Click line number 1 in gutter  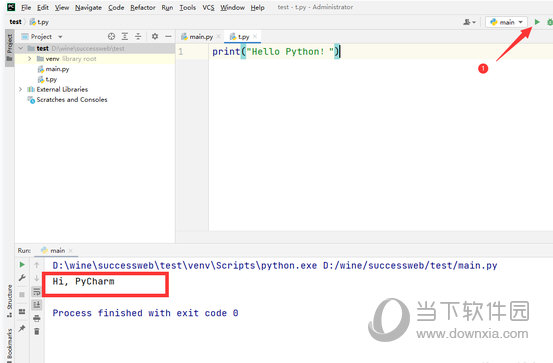pyautogui.click(x=181, y=52)
